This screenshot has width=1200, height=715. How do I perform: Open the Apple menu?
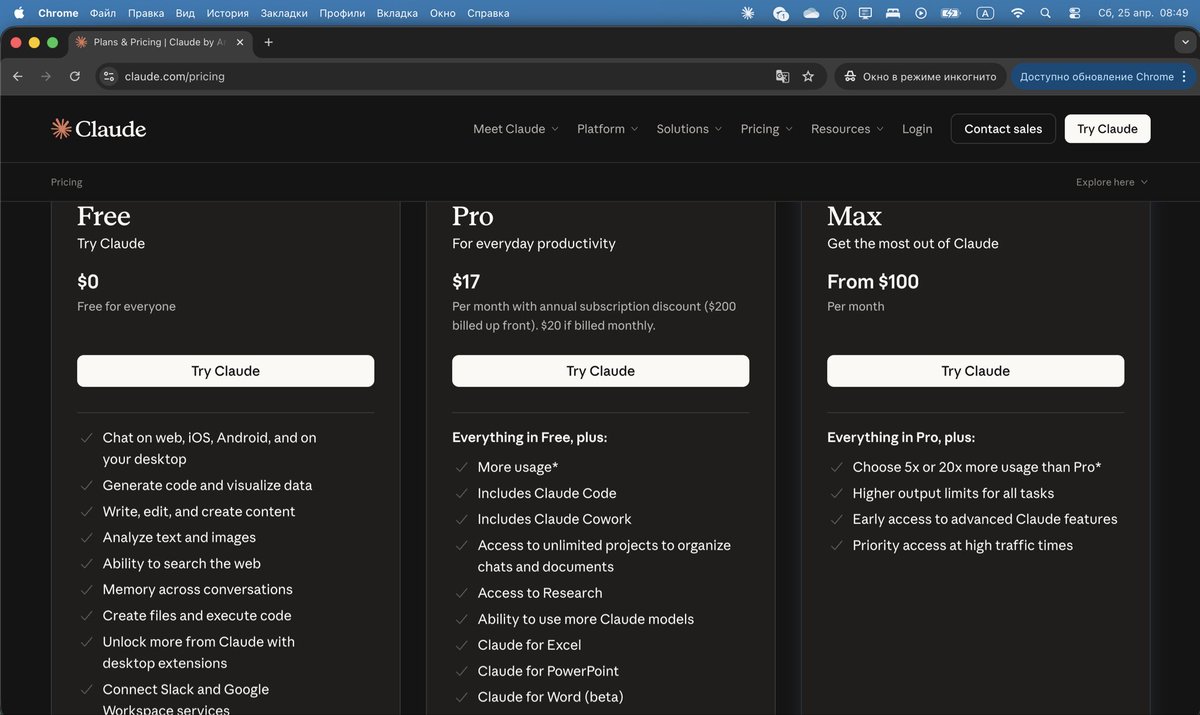(18, 13)
